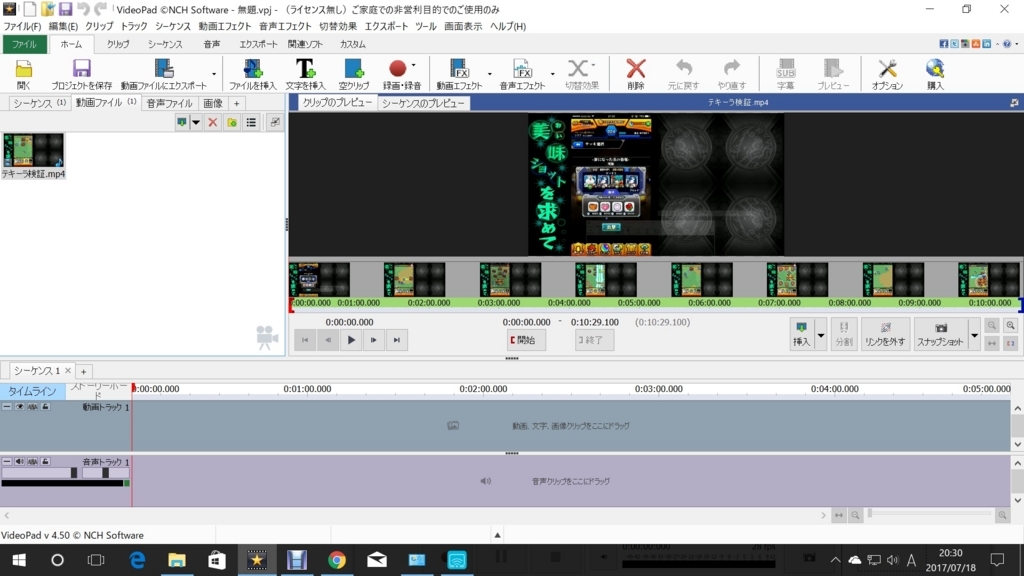The width and height of the screenshot is (1024, 576).
Task: Step to the next frame in the preview
Action: pyautogui.click(x=374, y=340)
